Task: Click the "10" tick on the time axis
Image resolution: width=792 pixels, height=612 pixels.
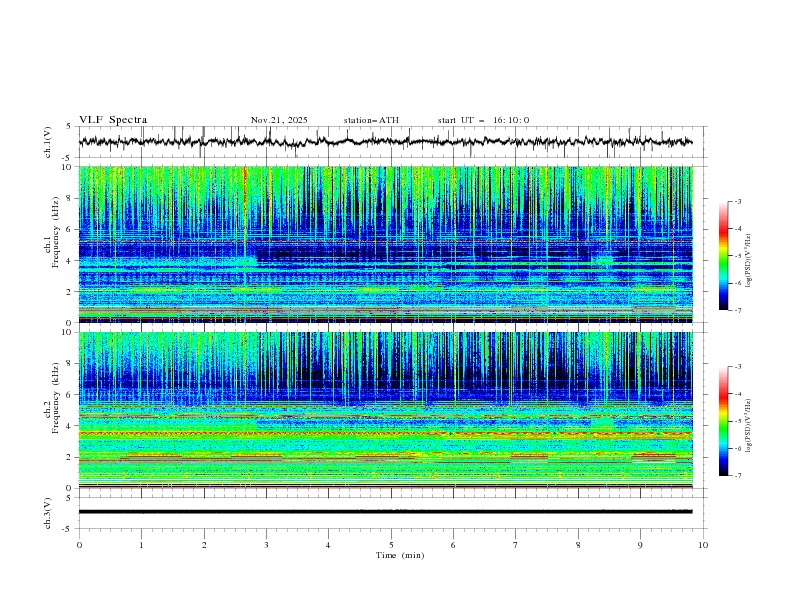Action: pos(703,545)
